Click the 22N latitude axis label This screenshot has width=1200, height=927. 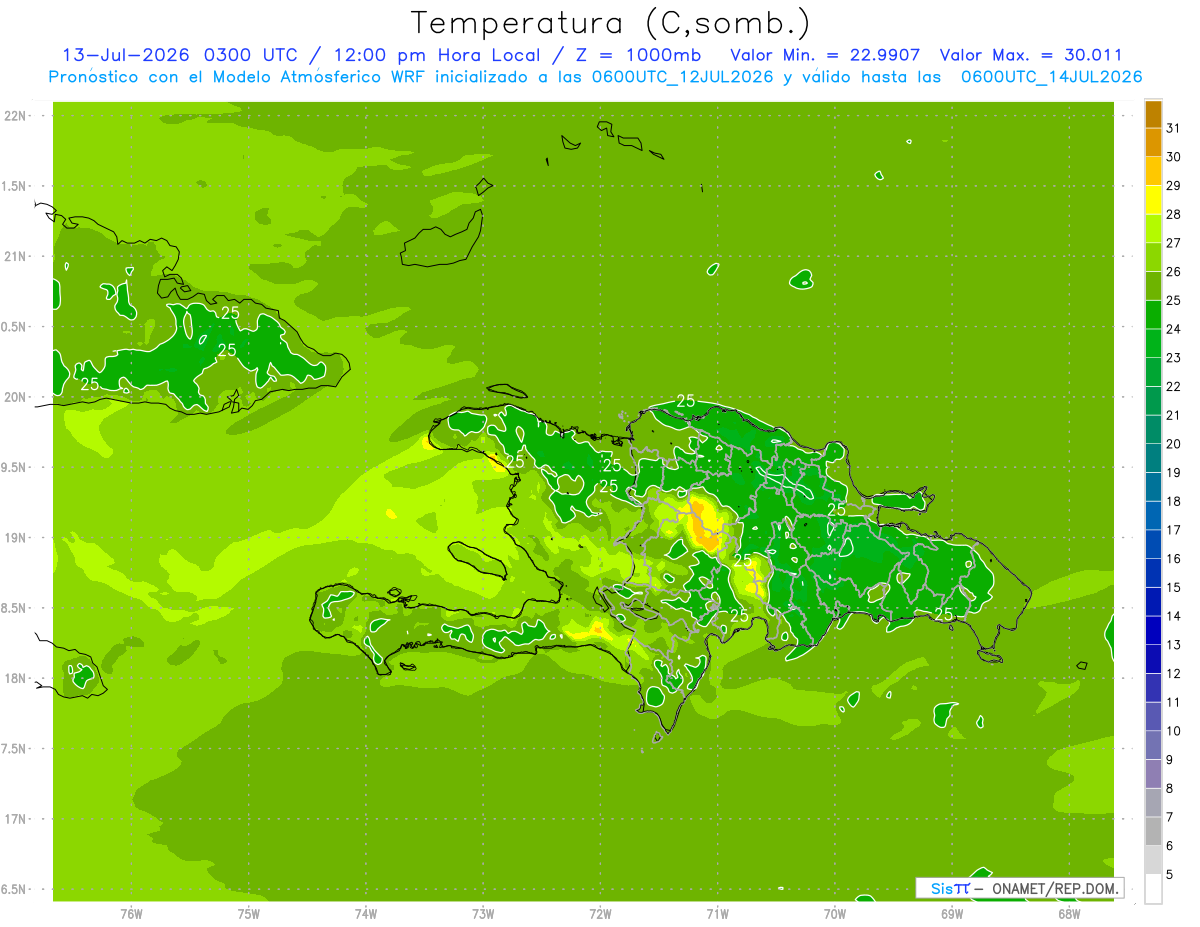pyautogui.click(x=17, y=115)
